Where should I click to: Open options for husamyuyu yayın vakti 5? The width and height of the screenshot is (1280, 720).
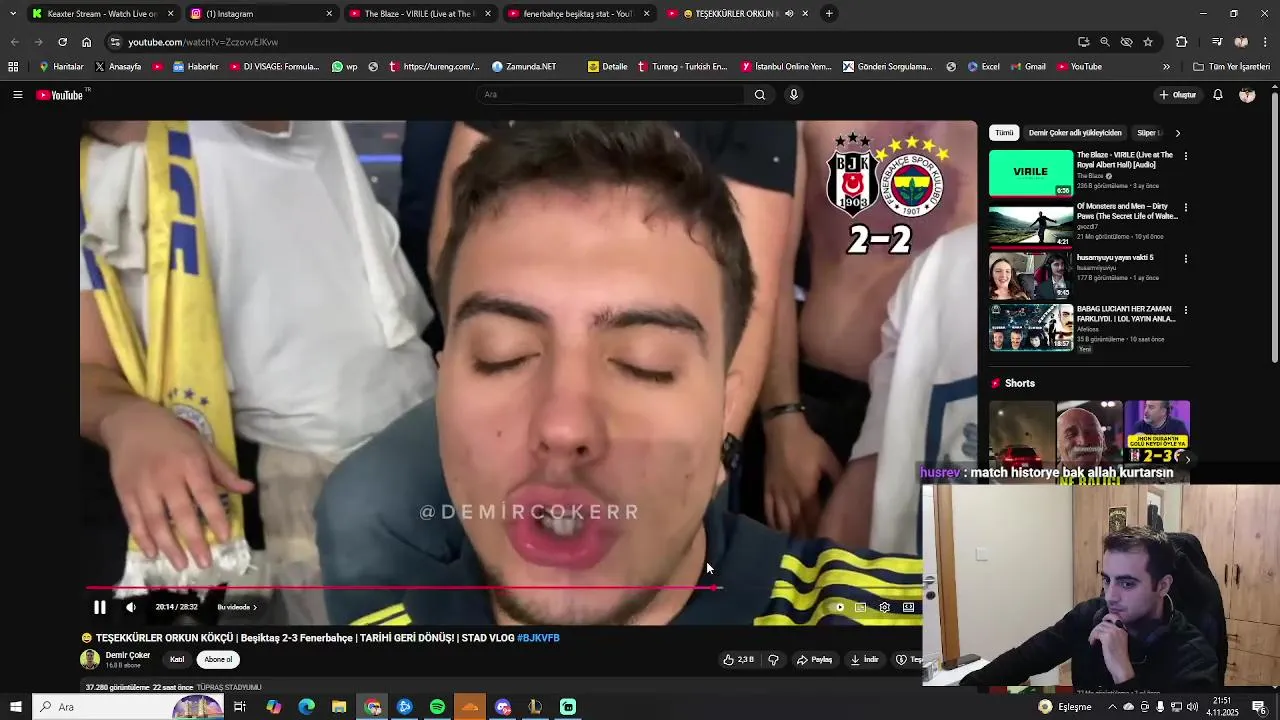tap(1186, 259)
